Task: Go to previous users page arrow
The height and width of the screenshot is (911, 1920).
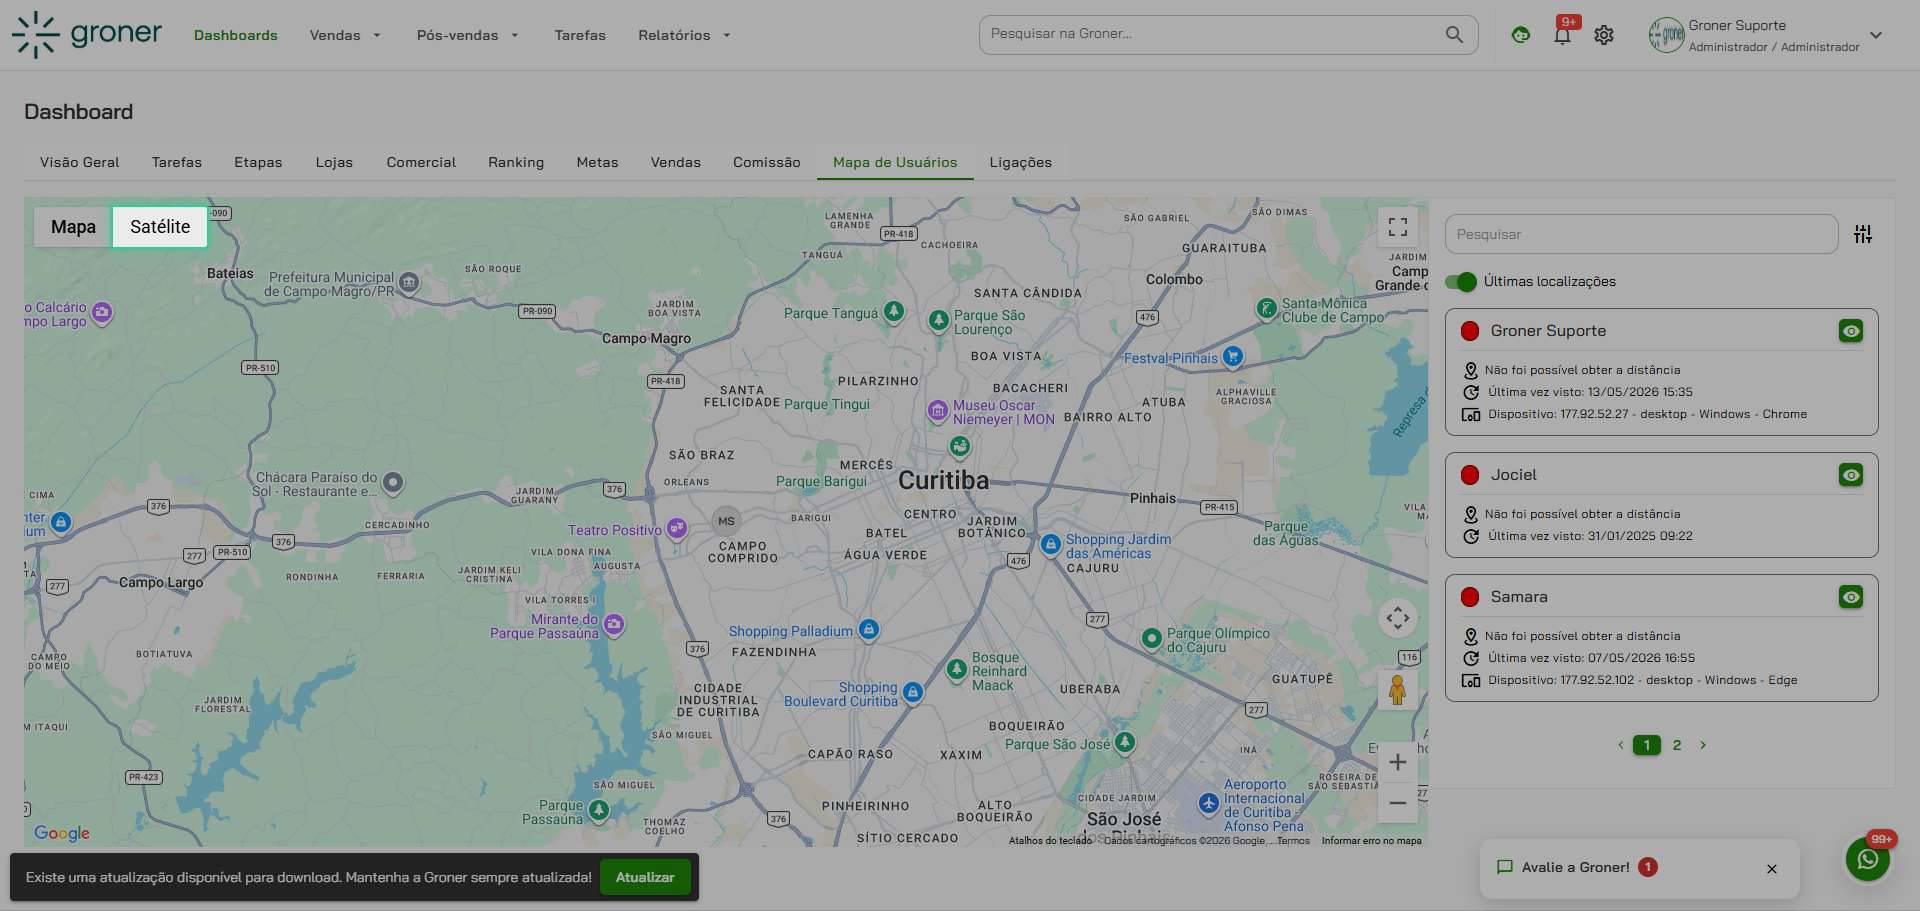Action: 1621,745
